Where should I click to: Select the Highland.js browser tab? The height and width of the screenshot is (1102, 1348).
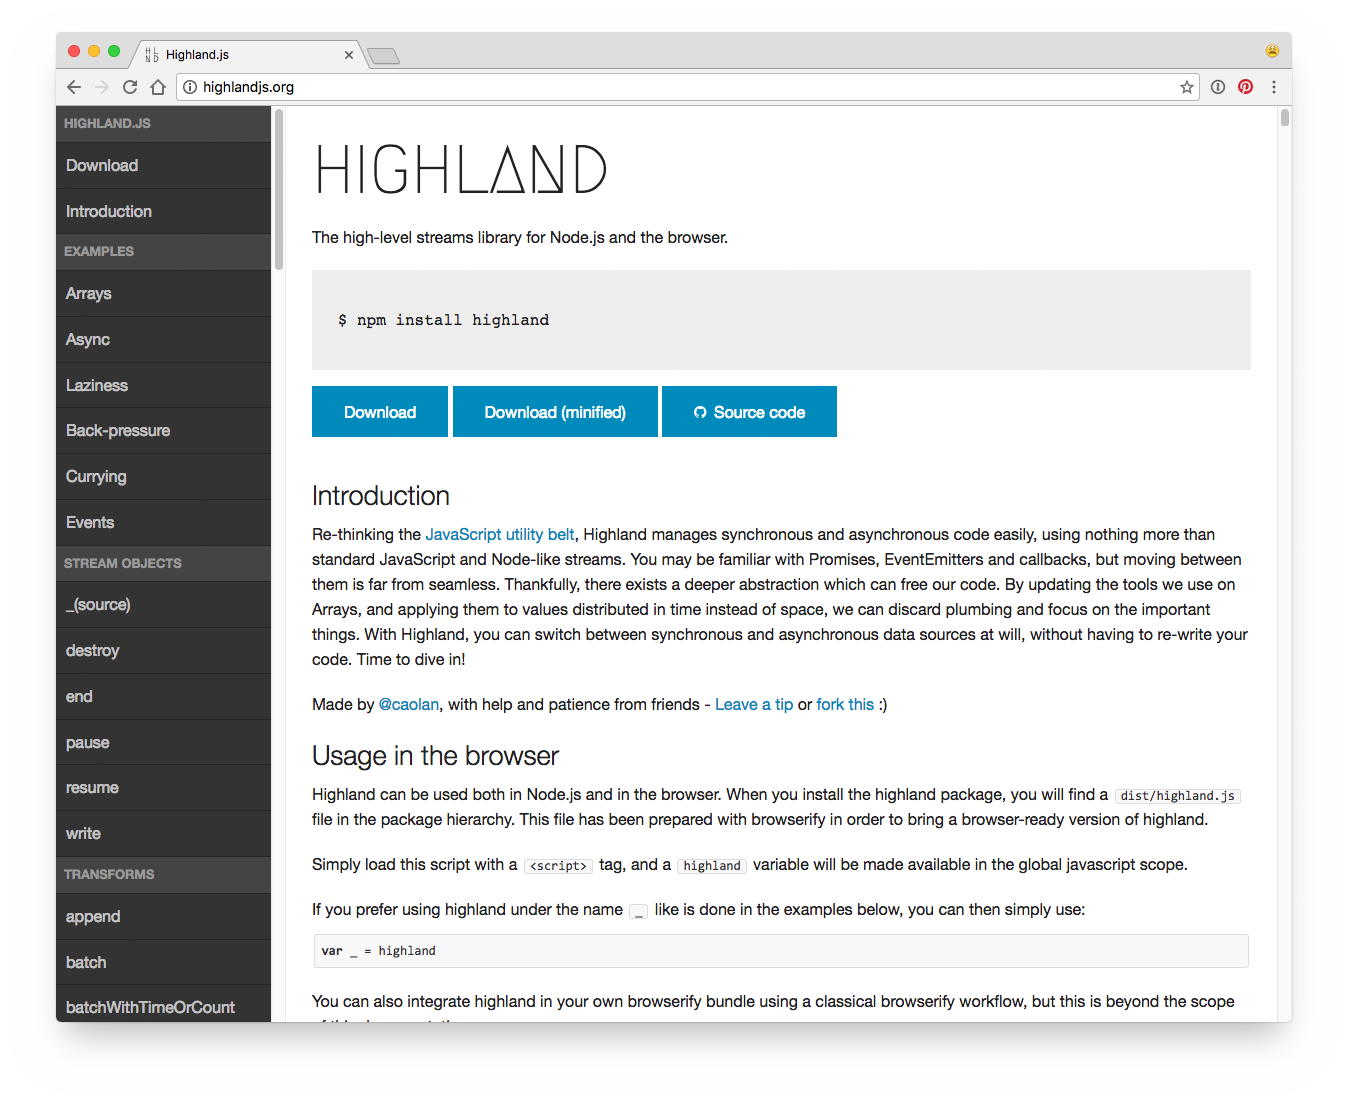pyautogui.click(x=248, y=55)
